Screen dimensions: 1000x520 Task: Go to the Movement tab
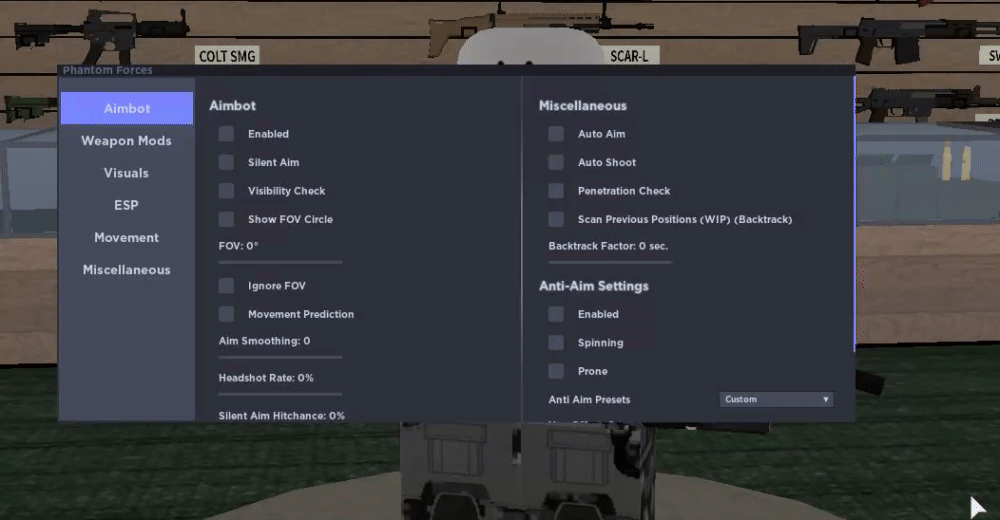[x=126, y=237]
